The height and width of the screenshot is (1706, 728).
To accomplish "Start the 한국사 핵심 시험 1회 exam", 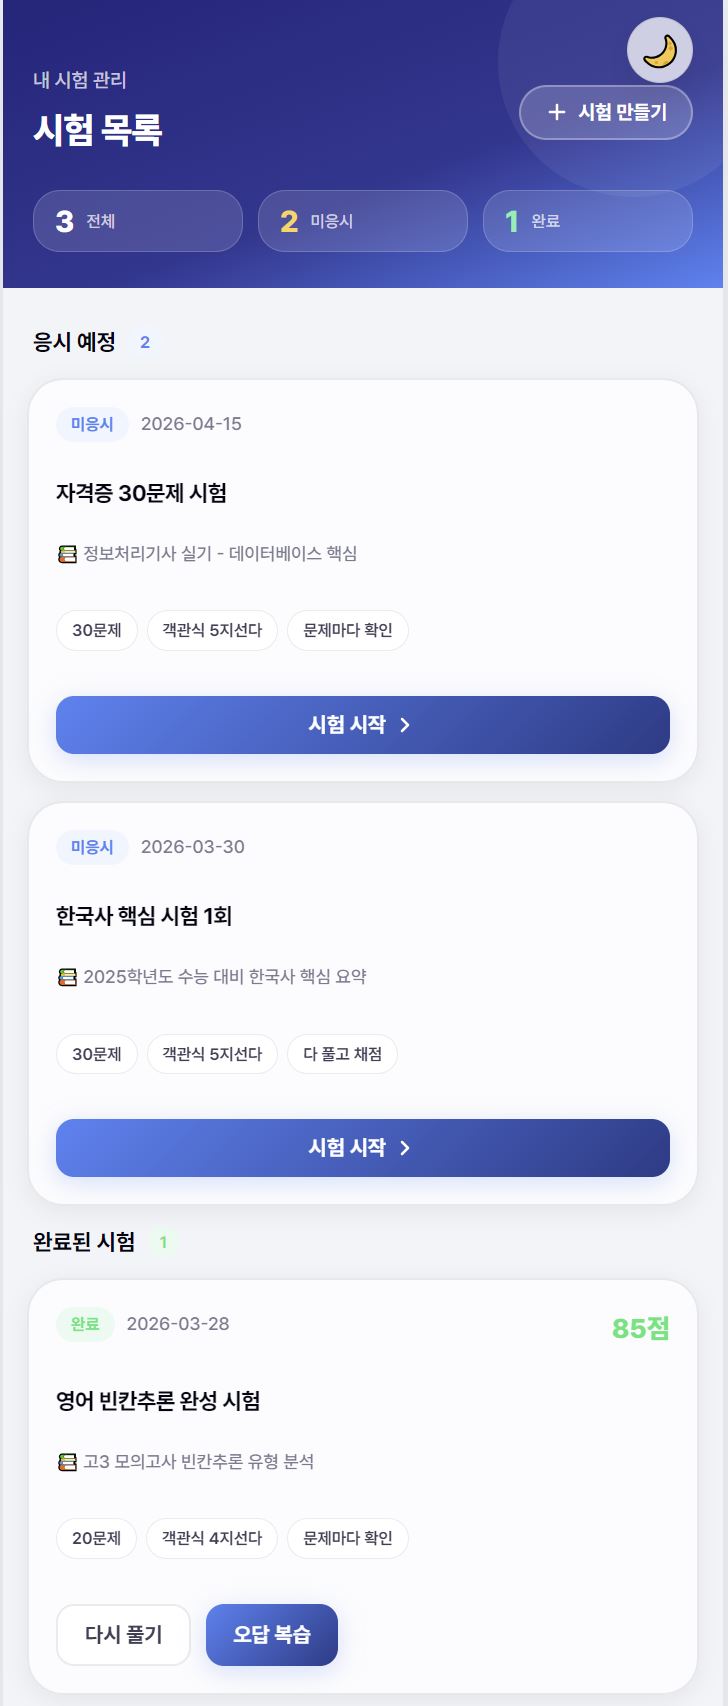I will click(362, 1148).
